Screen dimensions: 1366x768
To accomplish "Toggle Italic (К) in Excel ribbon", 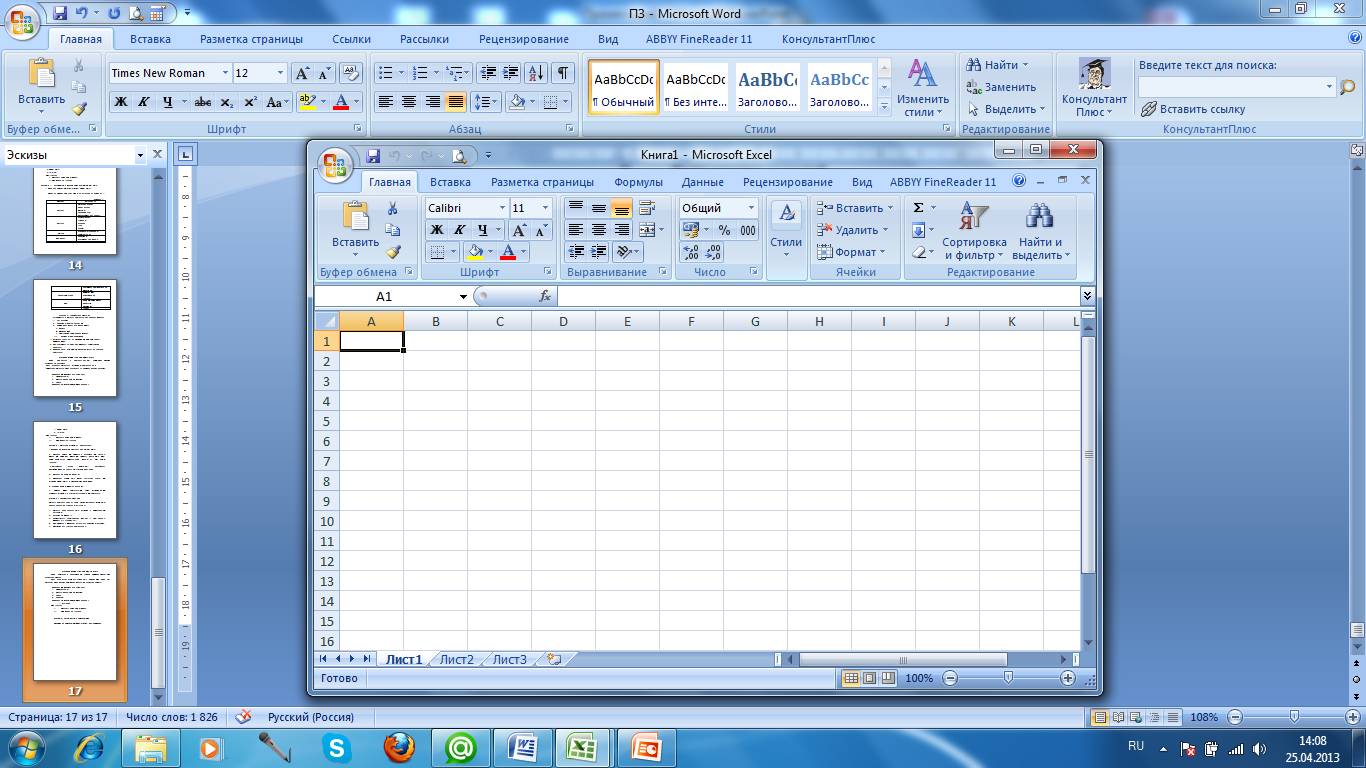I will (x=460, y=230).
